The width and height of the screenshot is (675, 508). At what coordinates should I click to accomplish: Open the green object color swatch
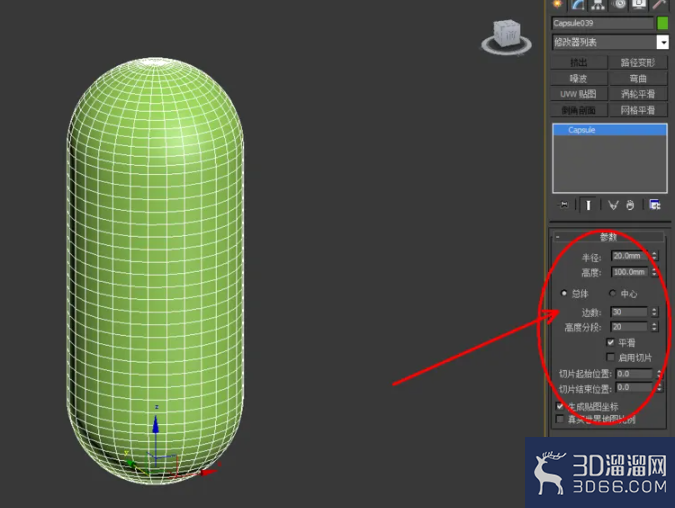663,23
